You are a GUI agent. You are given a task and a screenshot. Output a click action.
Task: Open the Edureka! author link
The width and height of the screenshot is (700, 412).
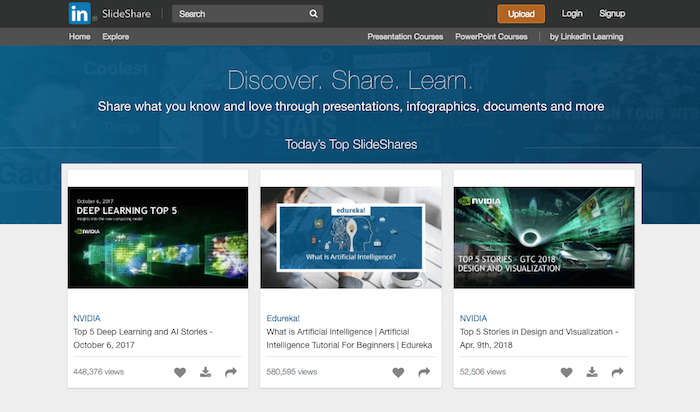pos(283,318)
